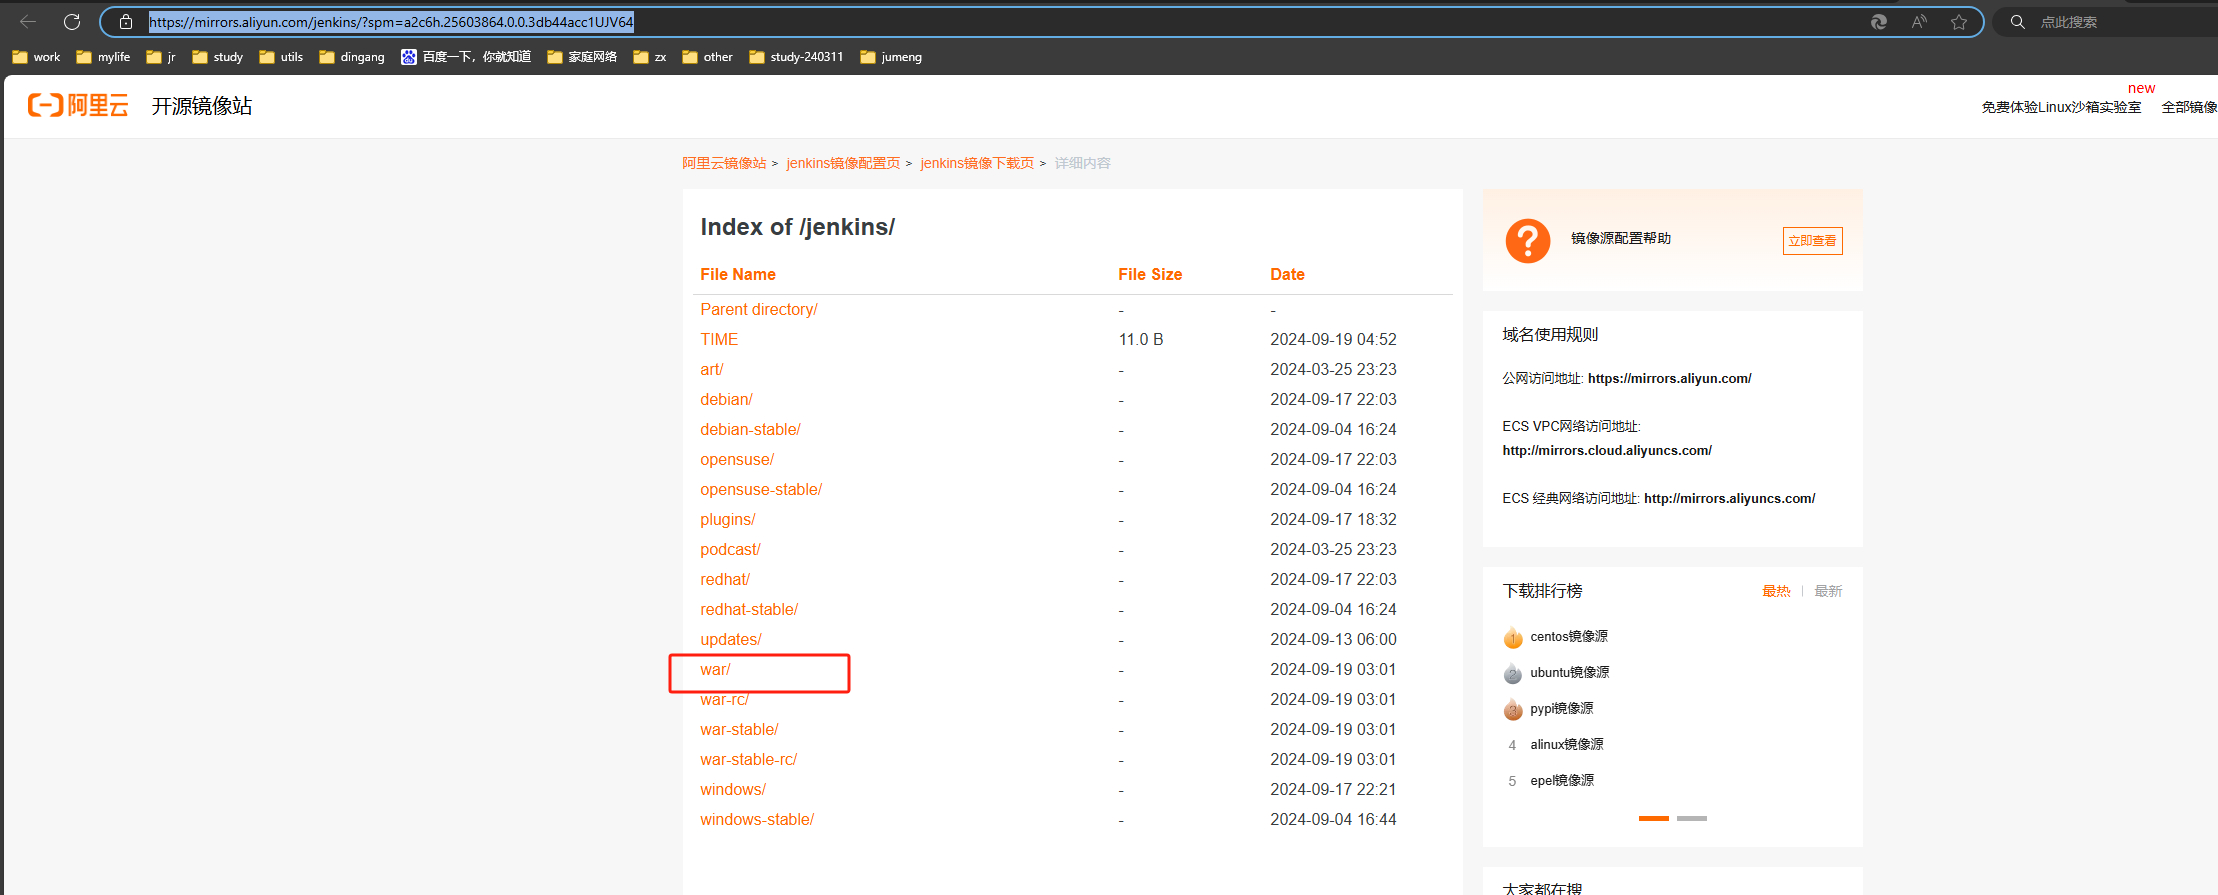This screenshot has width=2218, height=895.
Task: Click the lock icon in address bar
Action: pos(126,22)
